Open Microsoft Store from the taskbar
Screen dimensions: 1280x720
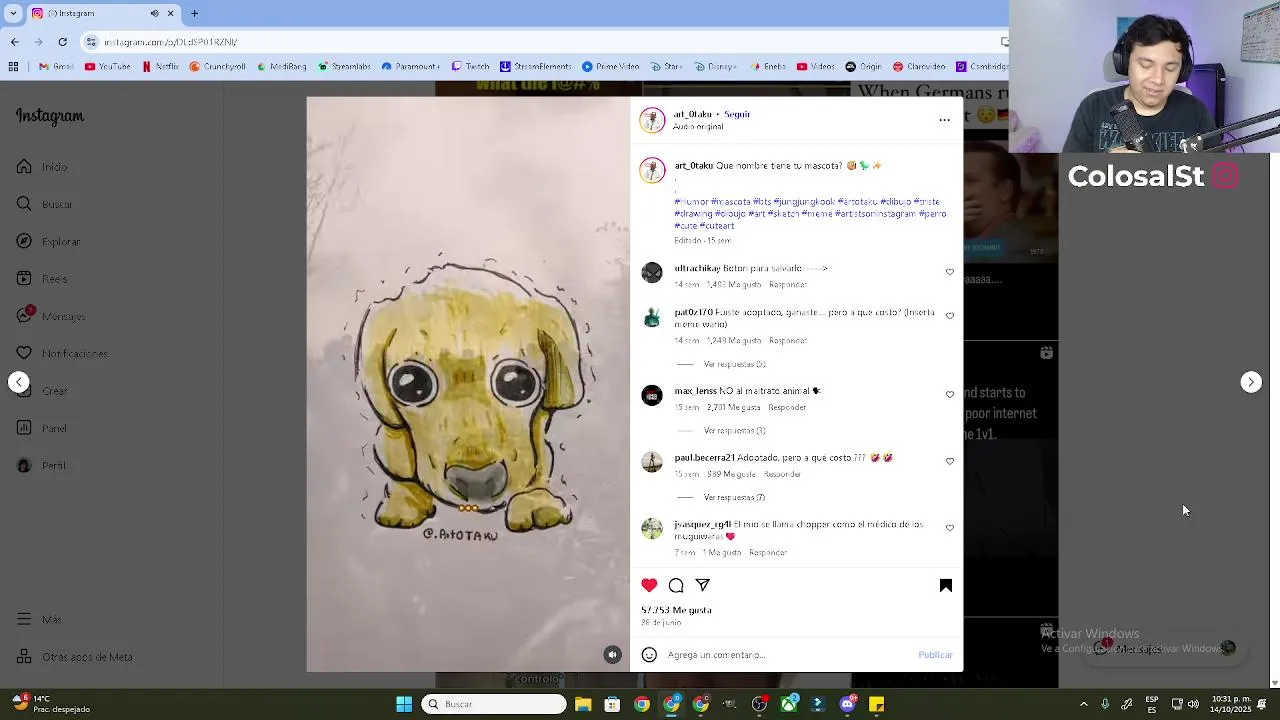tap(612, 705)
